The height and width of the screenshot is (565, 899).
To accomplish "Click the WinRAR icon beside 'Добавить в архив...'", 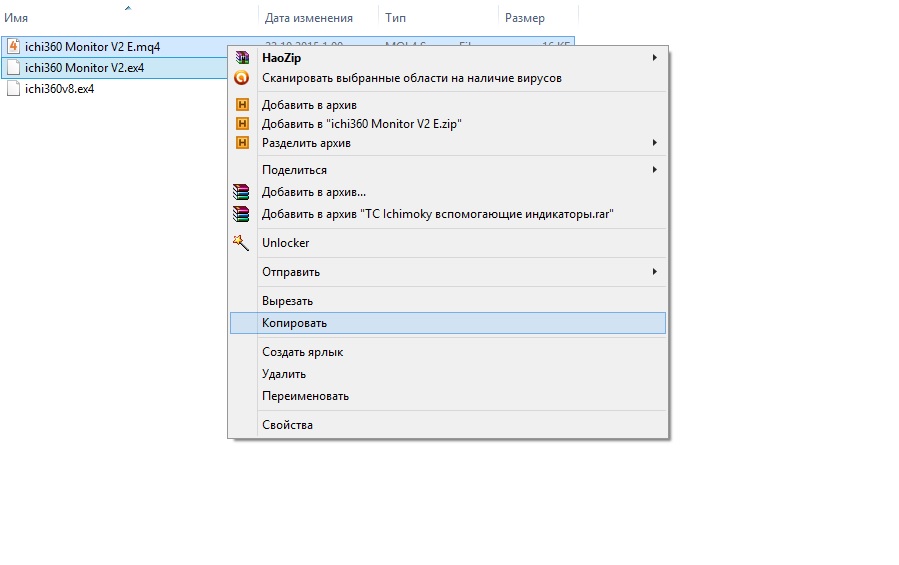I will click(x=241, y=192).
